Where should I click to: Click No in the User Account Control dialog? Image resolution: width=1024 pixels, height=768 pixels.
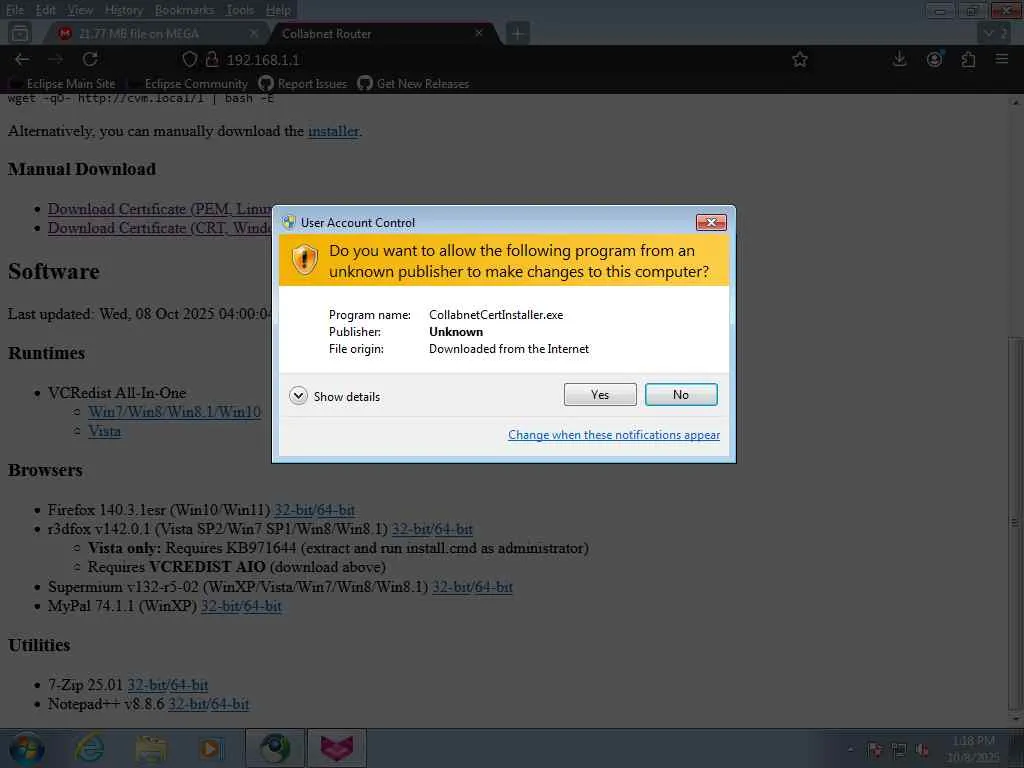click(680, 394)
